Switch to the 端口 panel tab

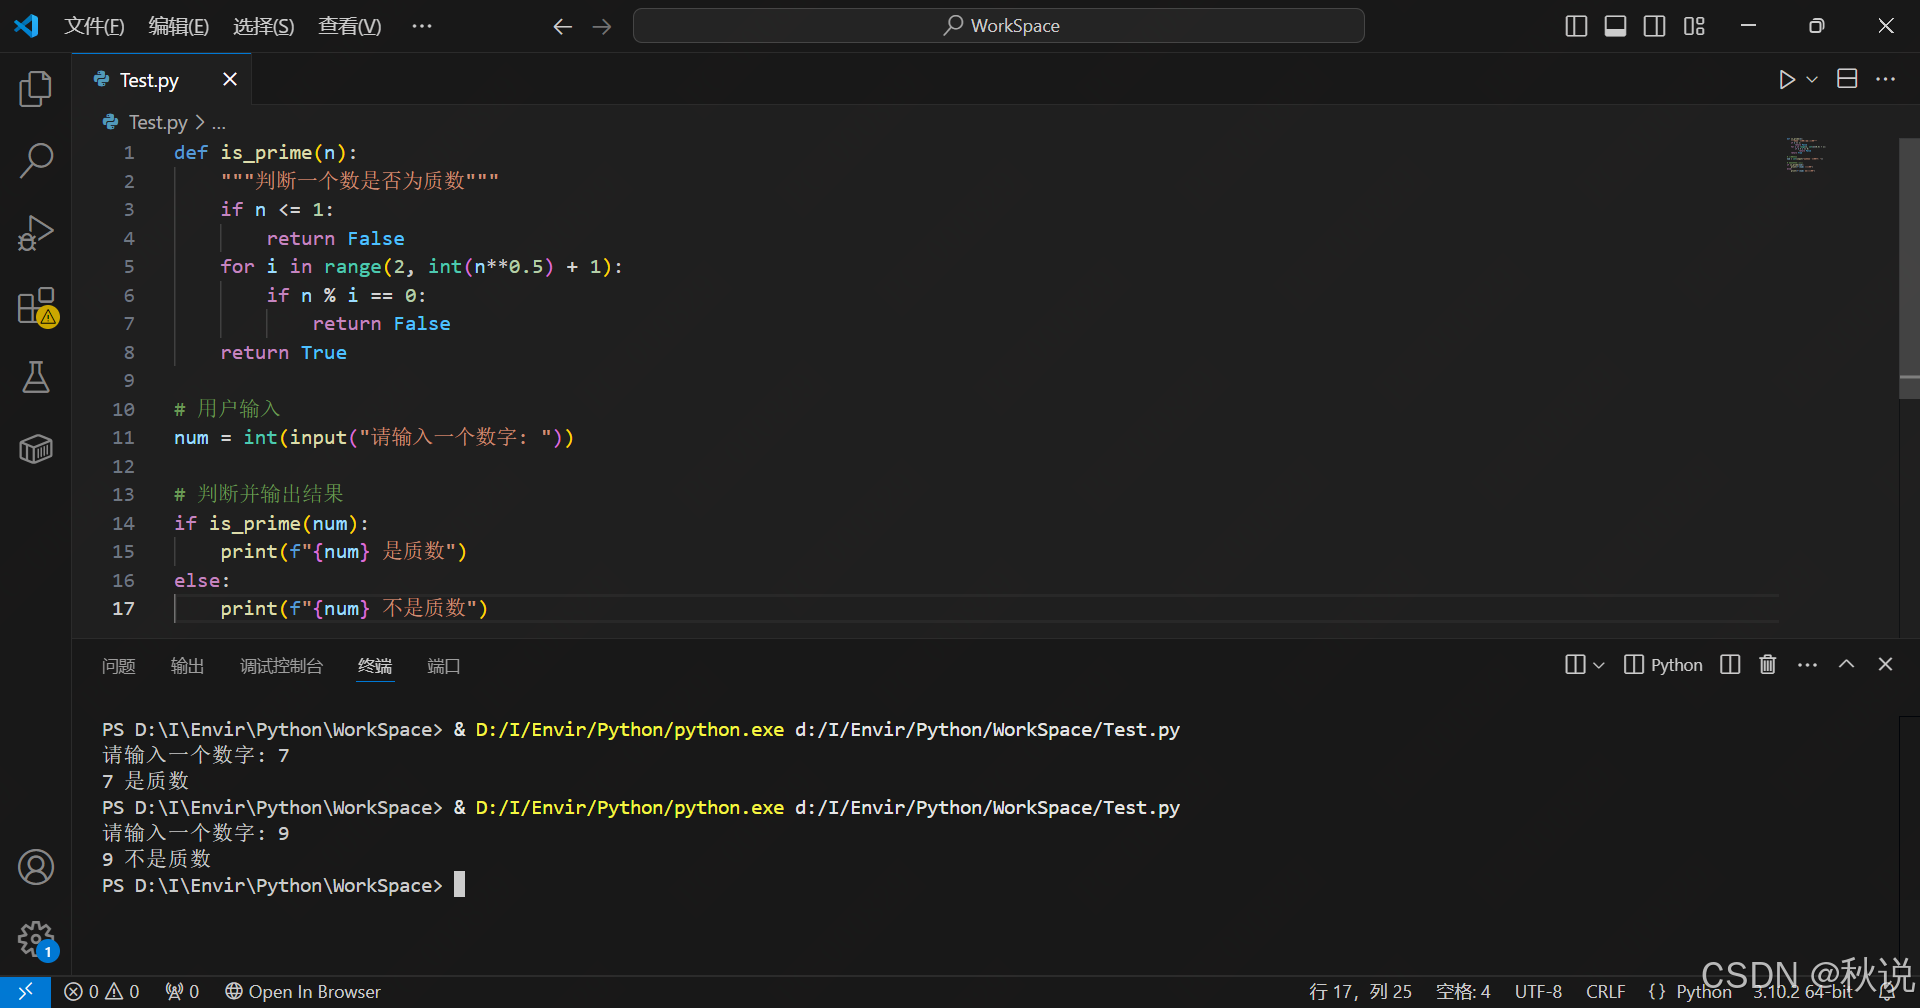[x=444, y=666]
